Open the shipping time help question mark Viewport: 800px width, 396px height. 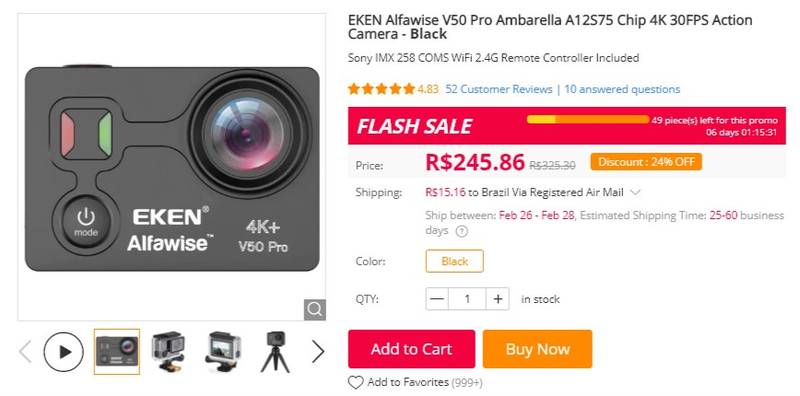(461, 231)
